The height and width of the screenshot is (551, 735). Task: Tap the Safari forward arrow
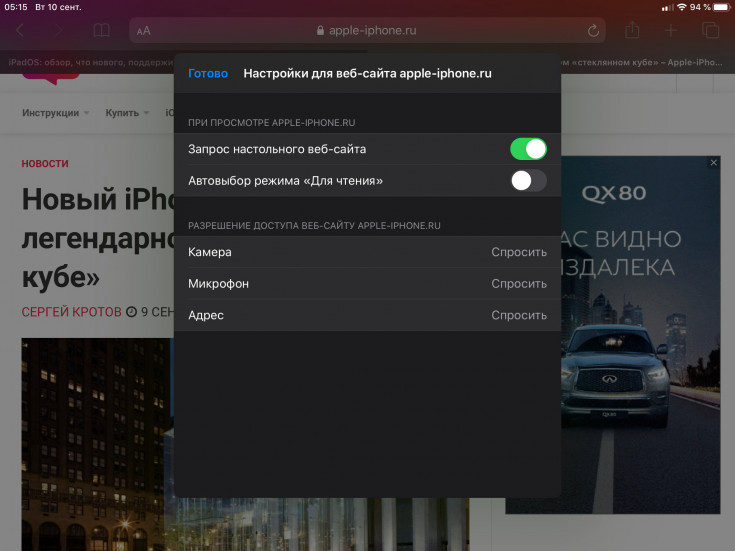coord(59,31)
